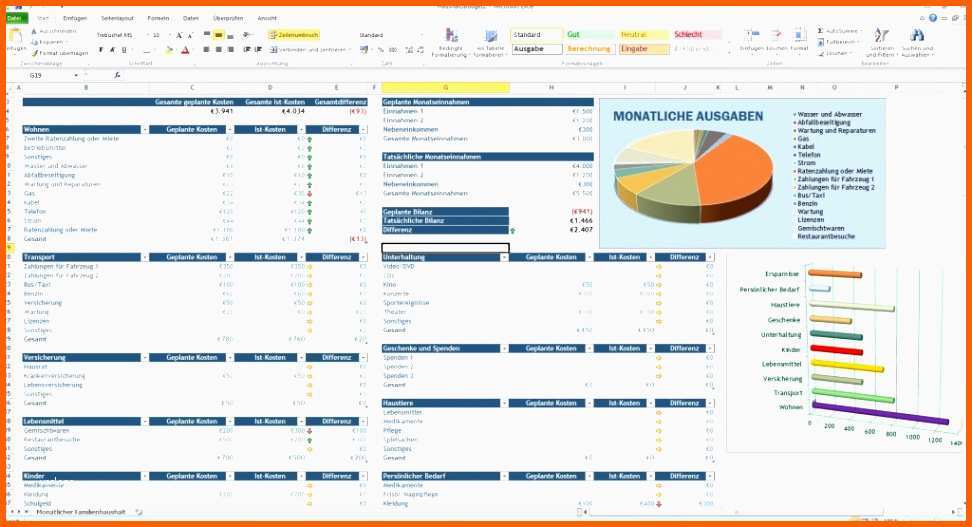This screenshot has width=972, height=527.
Task: Click increase decimal places icon
Action: (x=409, y=50)
